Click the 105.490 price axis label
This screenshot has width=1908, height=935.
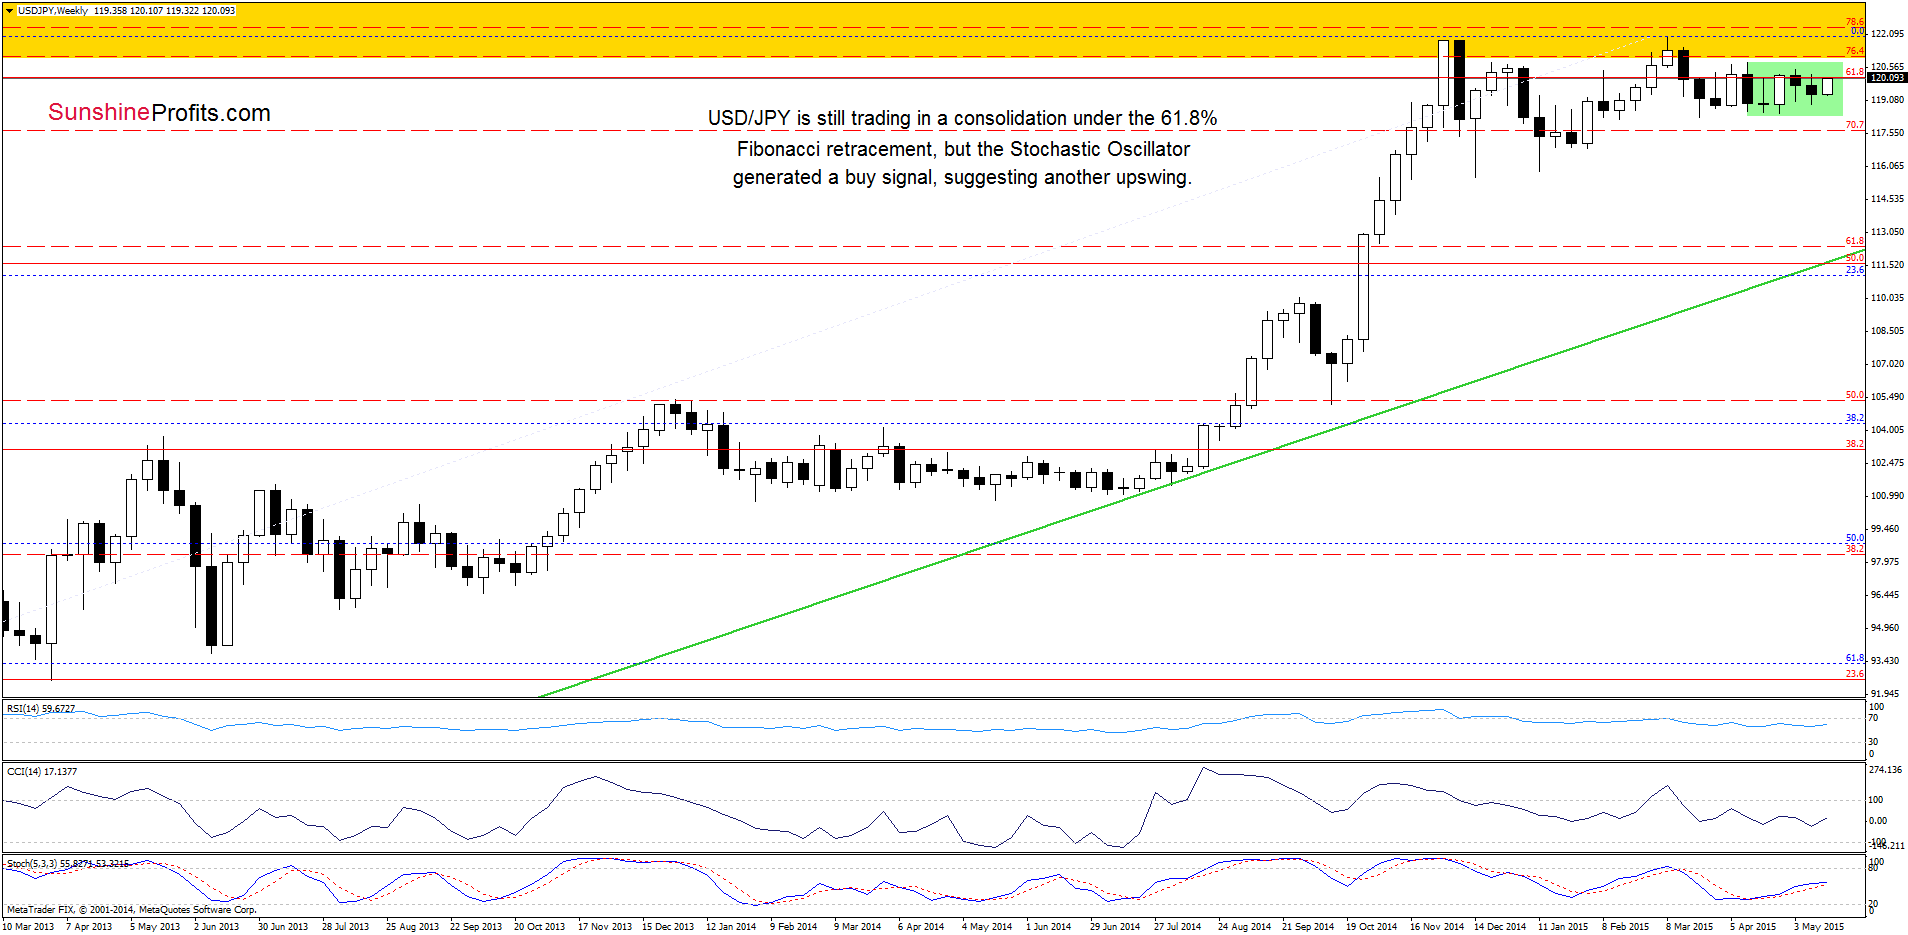point(1887,397)
